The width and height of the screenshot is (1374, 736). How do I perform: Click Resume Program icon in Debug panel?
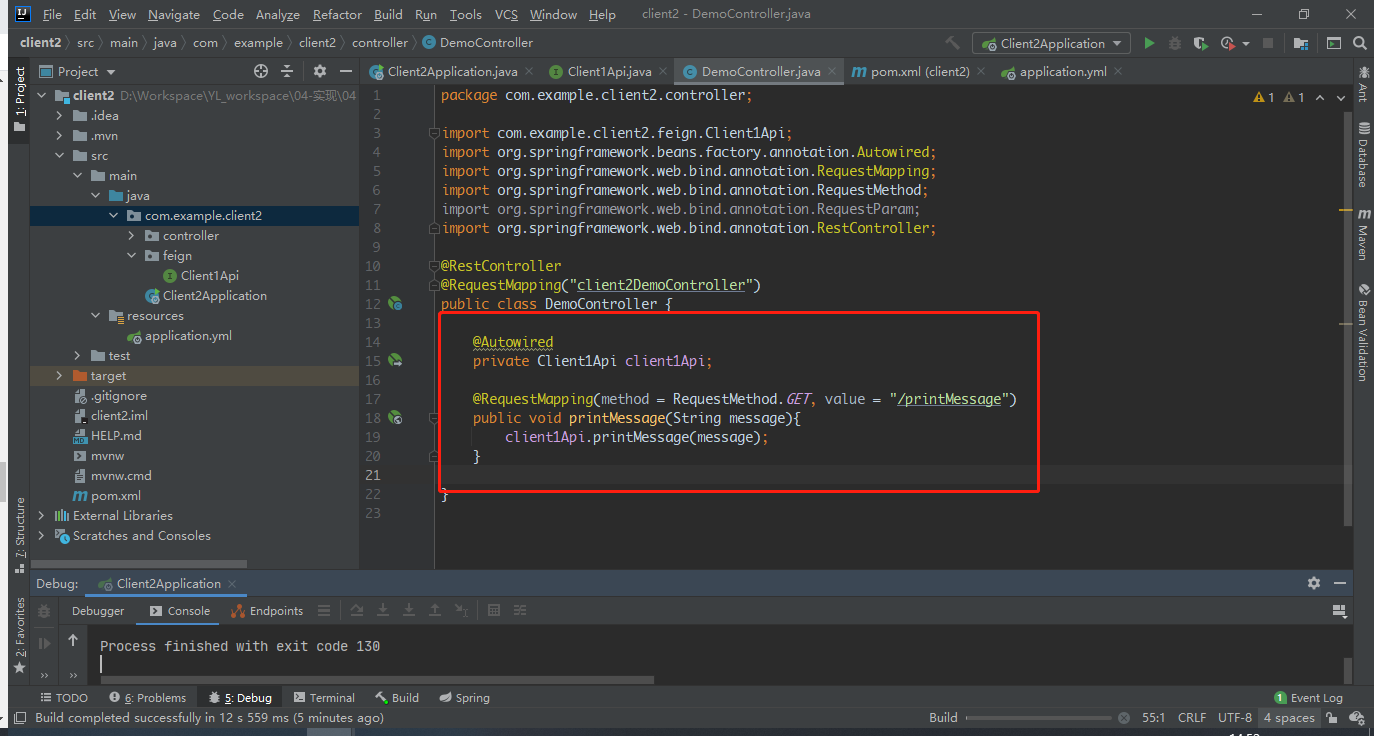(44, 643)
